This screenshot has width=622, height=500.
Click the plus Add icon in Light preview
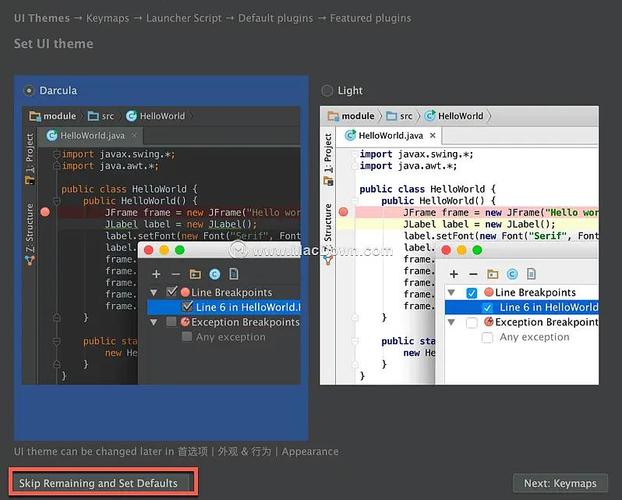pos(454,274)
